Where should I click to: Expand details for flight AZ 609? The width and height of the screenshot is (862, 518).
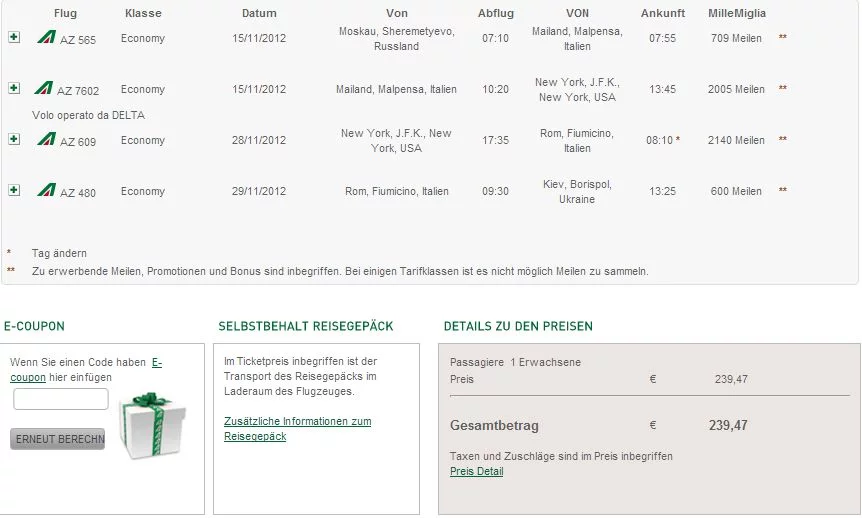(x=14, y=139)
